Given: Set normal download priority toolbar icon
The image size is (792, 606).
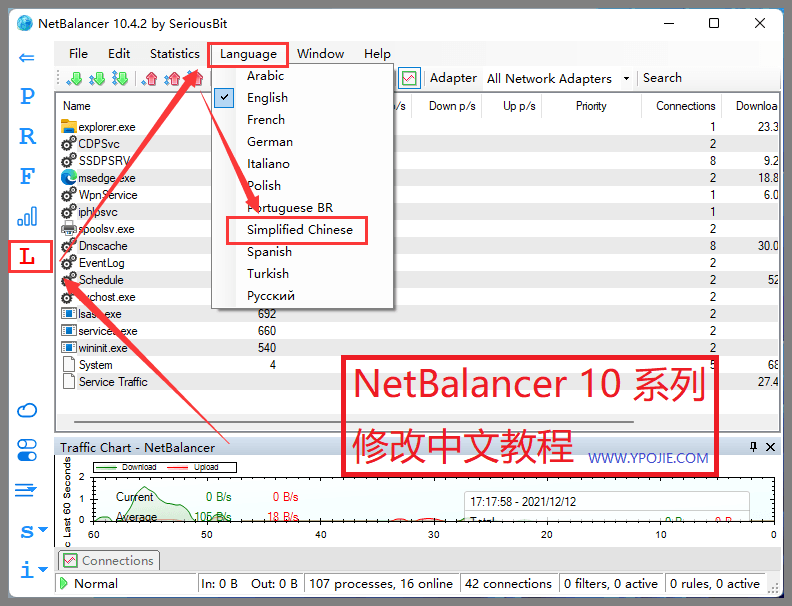Looking at the screenshot, I should click(97, 78).
